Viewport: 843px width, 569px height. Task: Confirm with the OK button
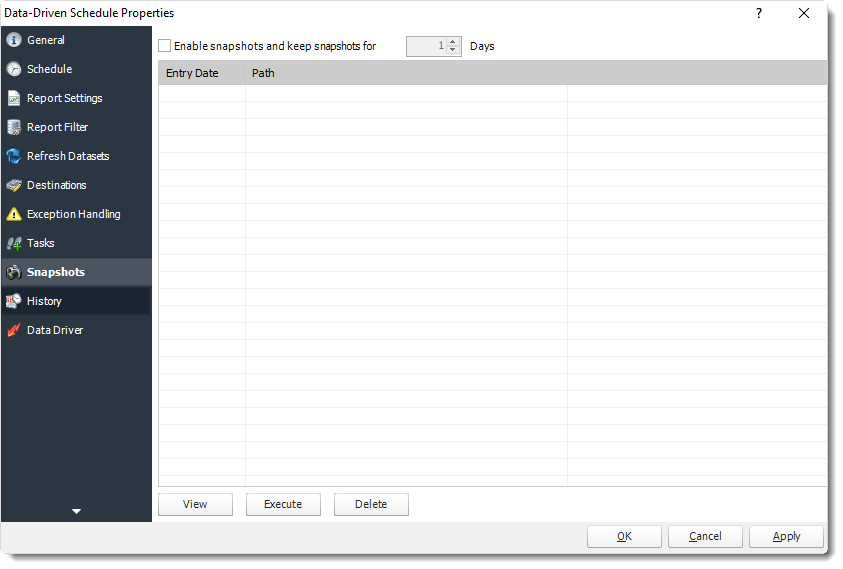tap(624, 536)
